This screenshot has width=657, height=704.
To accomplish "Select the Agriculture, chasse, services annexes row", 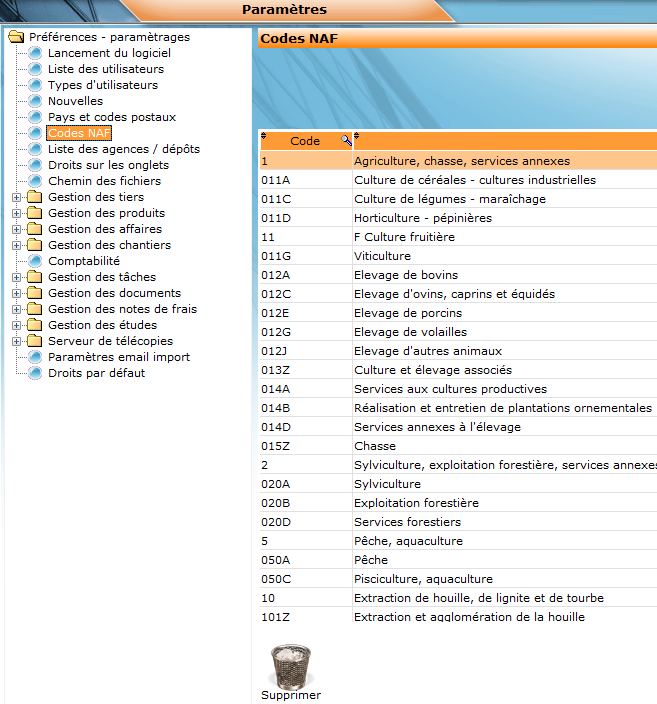I will click(458, 161).
